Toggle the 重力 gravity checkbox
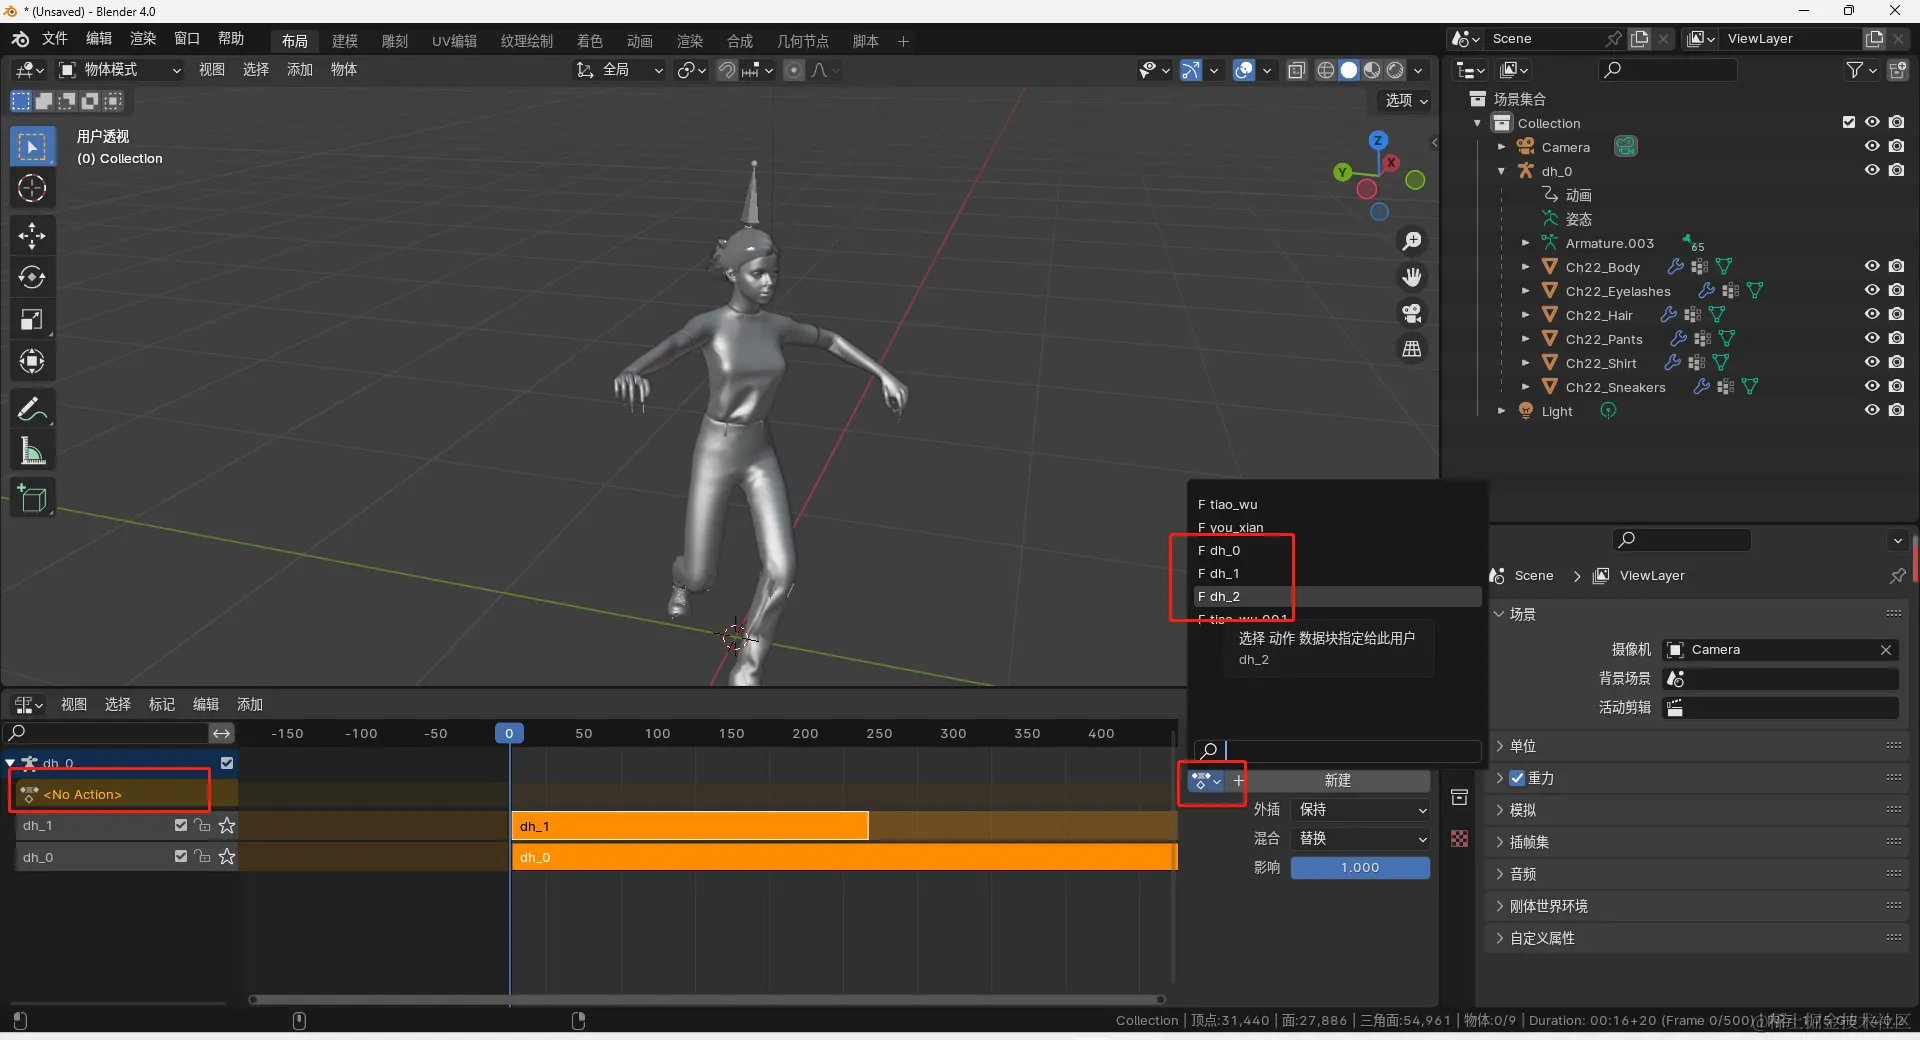 [1518, 778]
